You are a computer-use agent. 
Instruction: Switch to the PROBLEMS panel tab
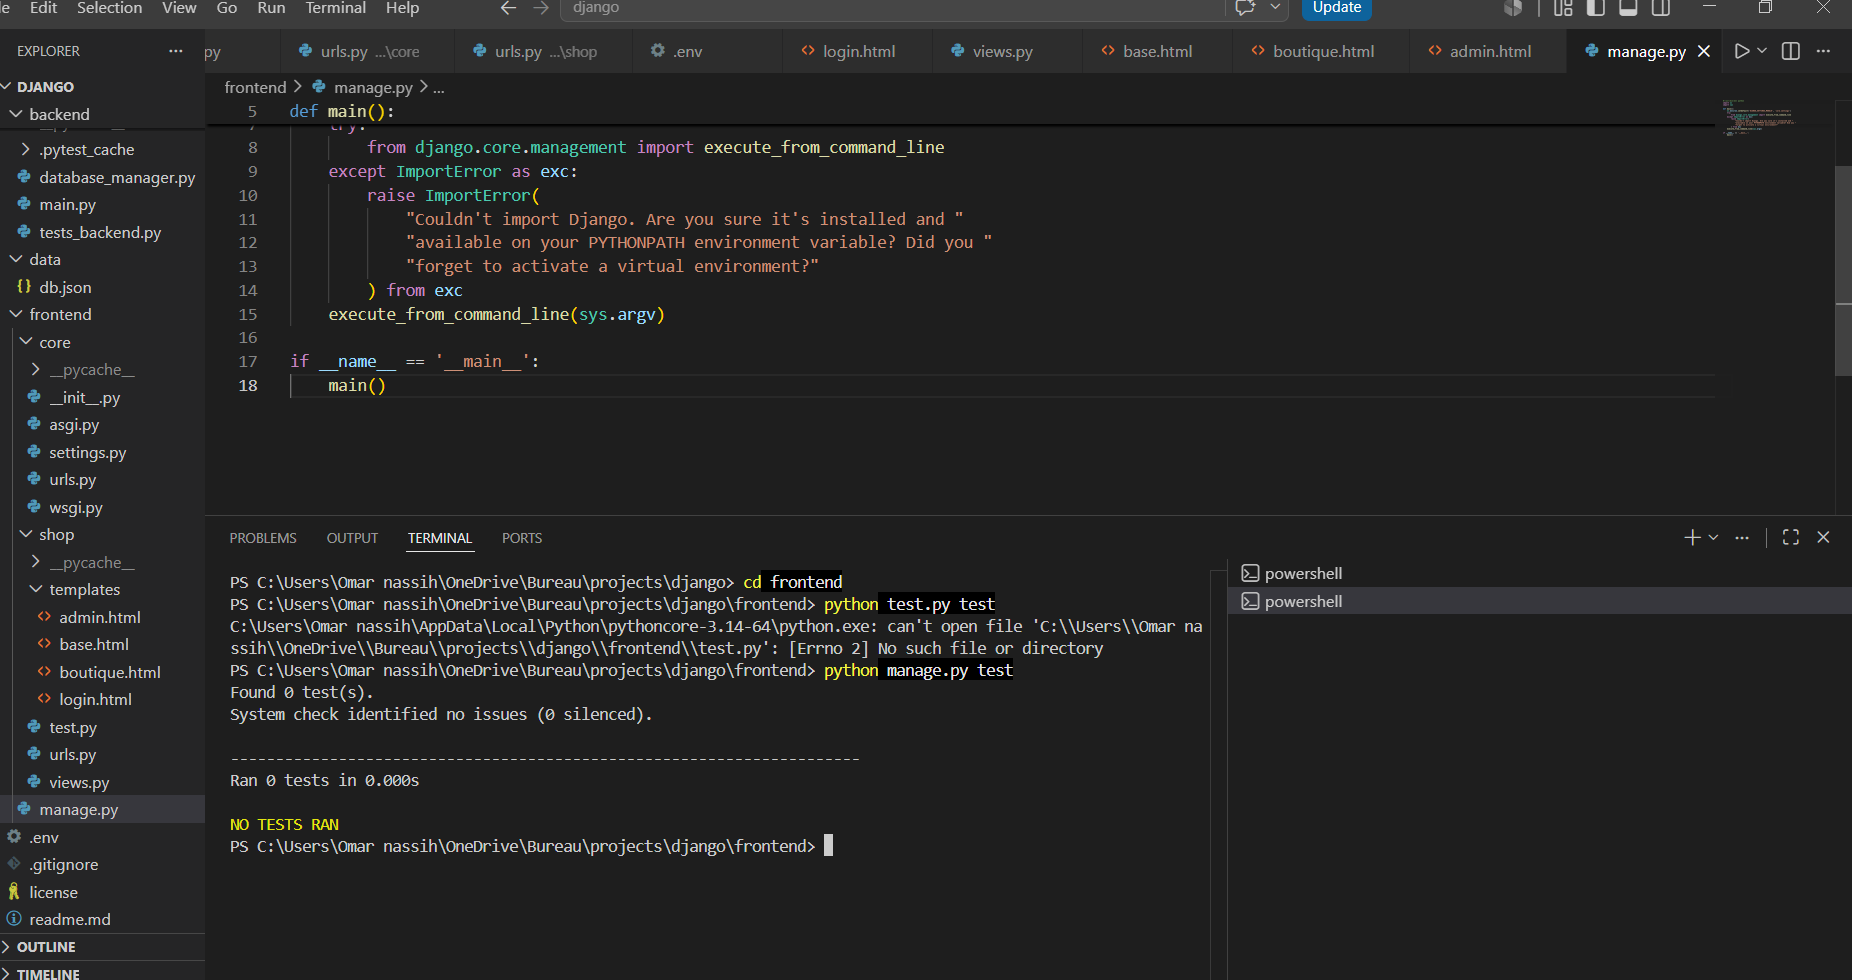point(263,538)
